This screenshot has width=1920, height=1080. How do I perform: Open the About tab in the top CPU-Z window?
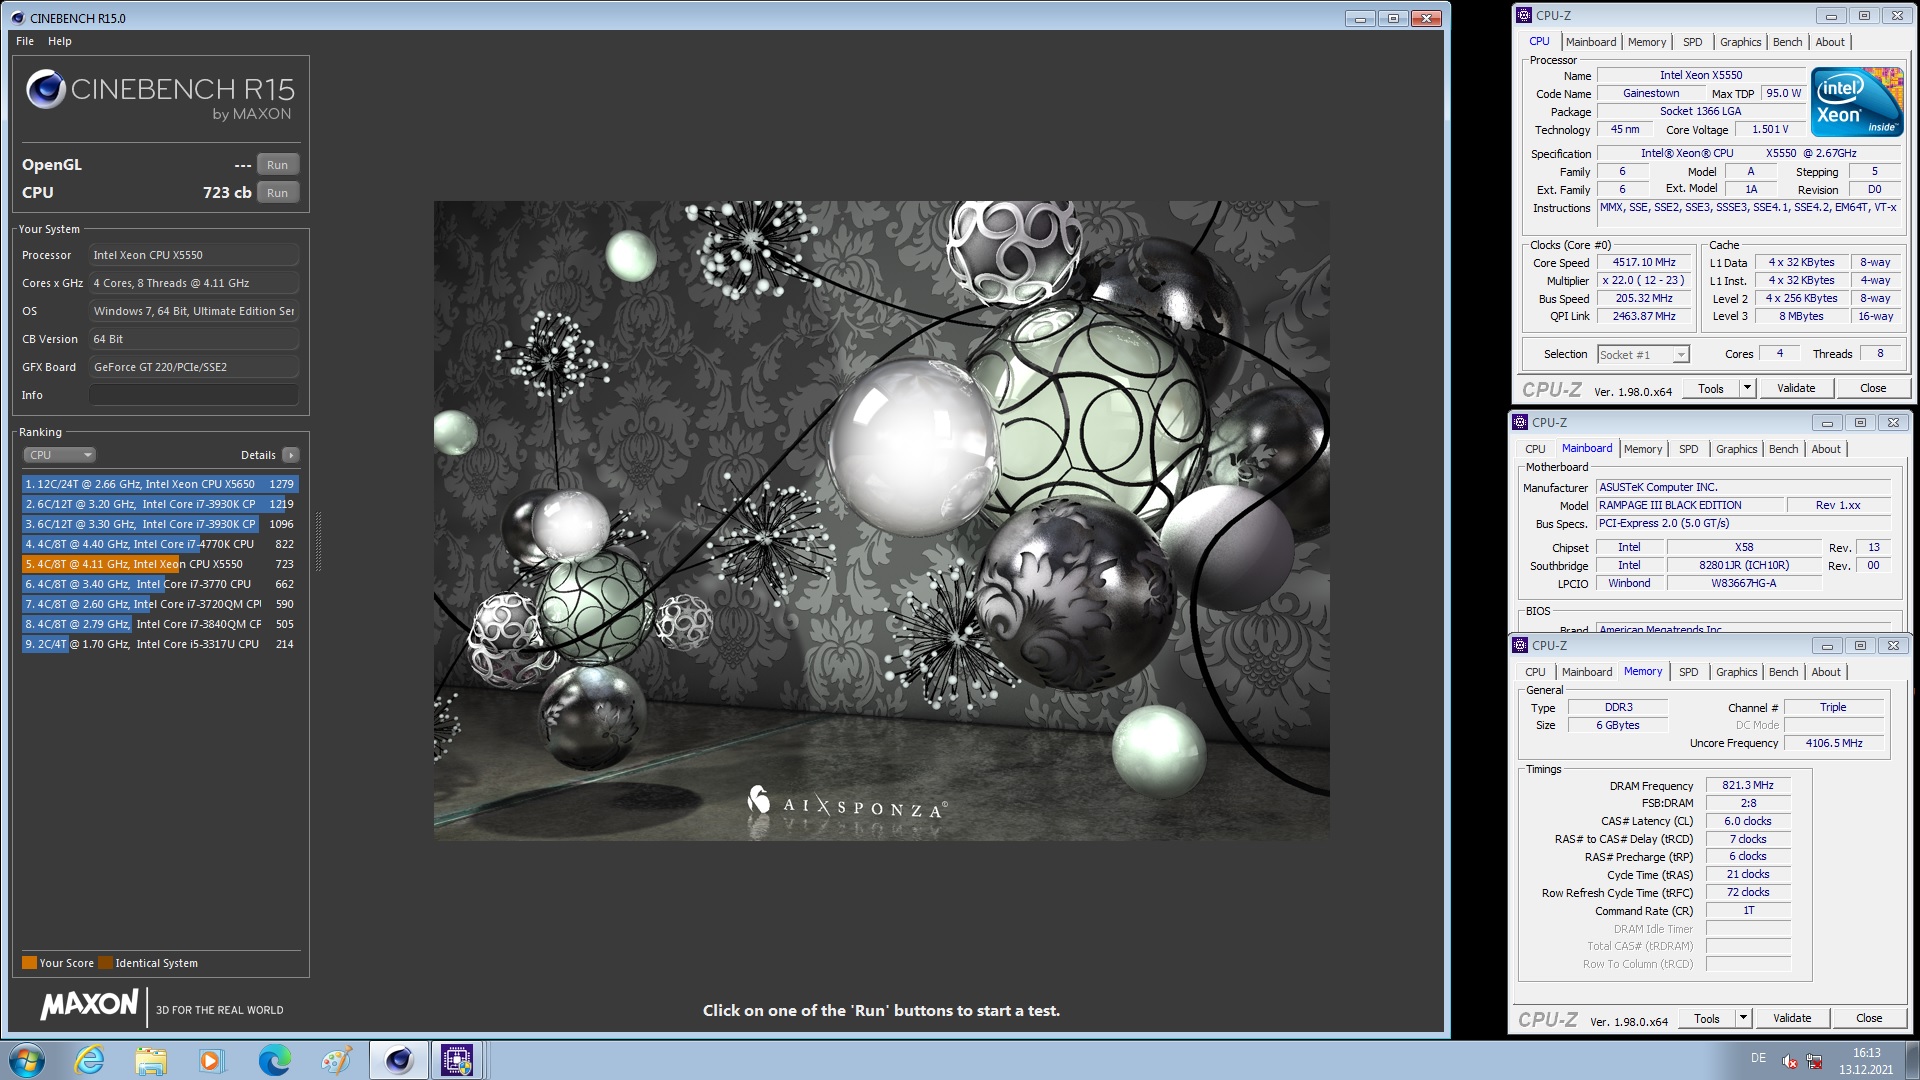pos(1830,42)
